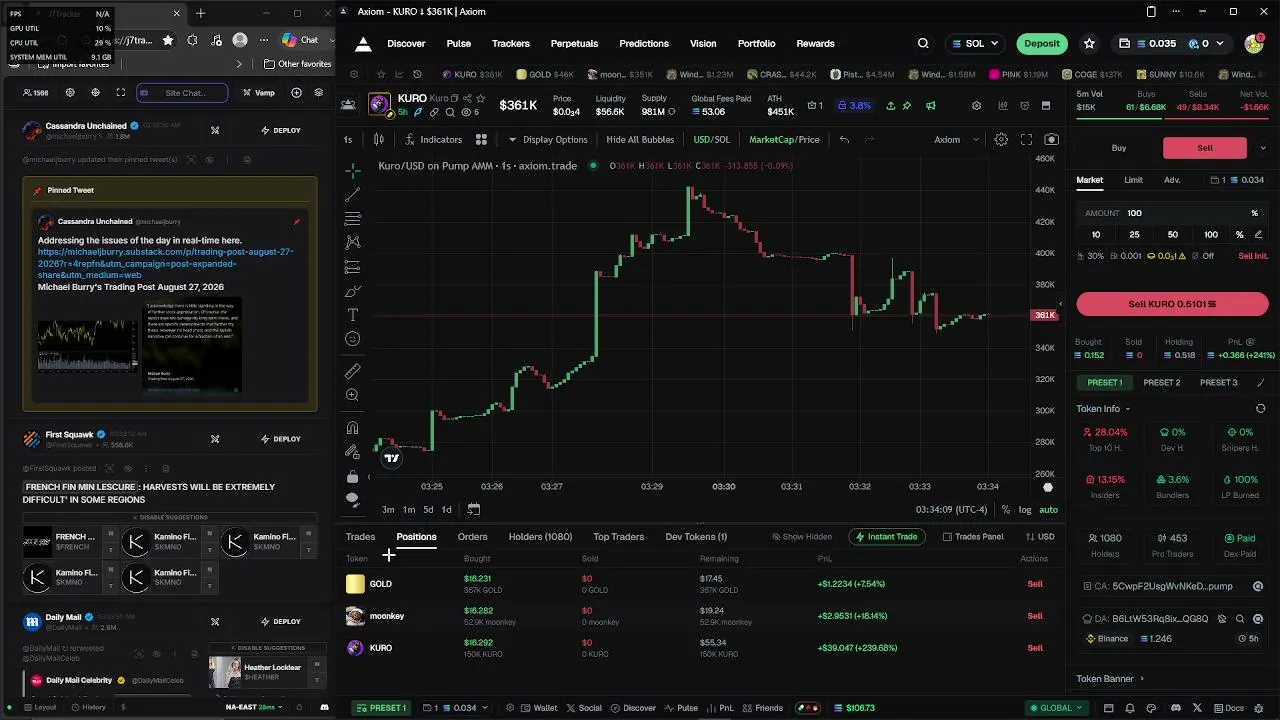Select the PRESET 2 button
Image resolution: width=1280 pixels, height=720 pixels.
pyautogui.click(x=1162, y=383)
